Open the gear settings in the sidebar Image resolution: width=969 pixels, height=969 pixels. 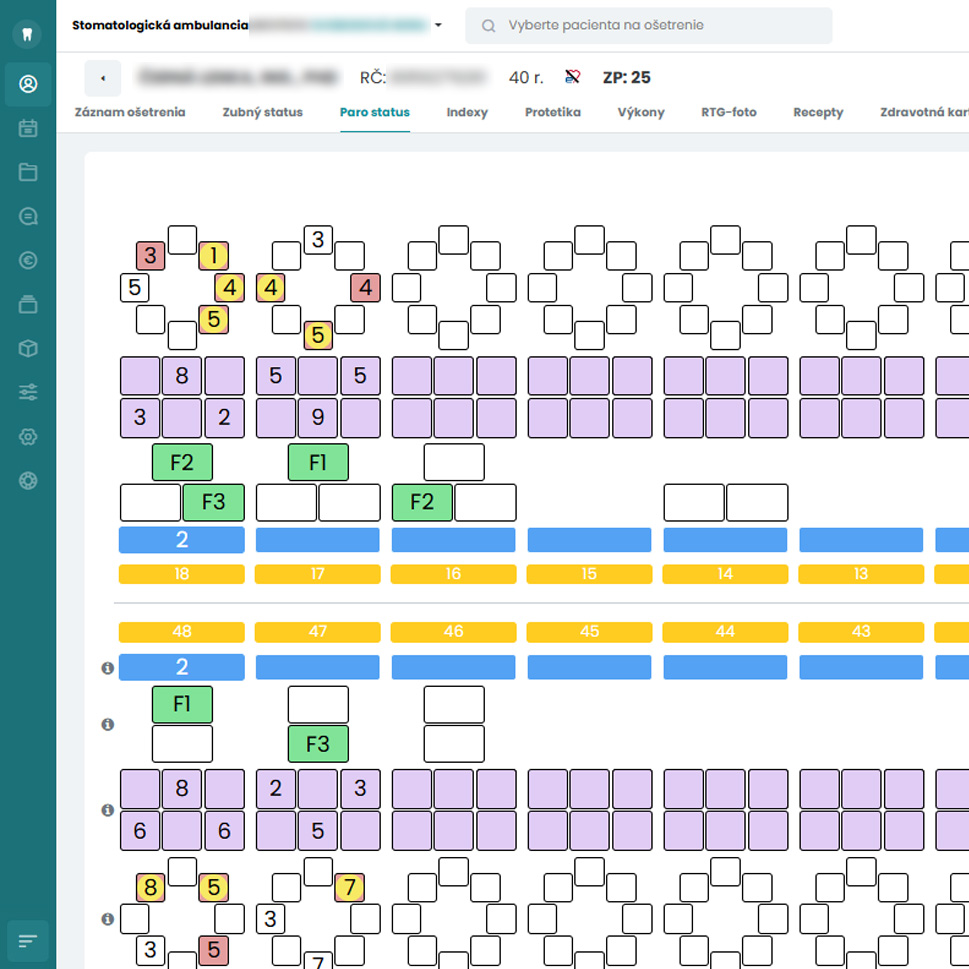(x=28, y=437)
